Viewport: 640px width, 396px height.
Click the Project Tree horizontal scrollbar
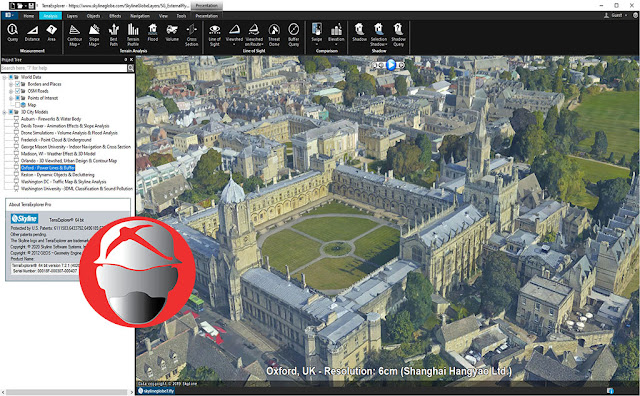[67, 392]
